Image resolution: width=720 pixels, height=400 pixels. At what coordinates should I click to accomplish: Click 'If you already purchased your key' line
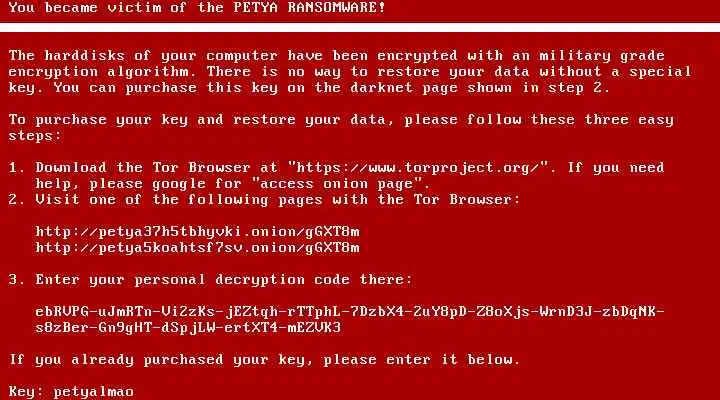click(x=264, y=360)
